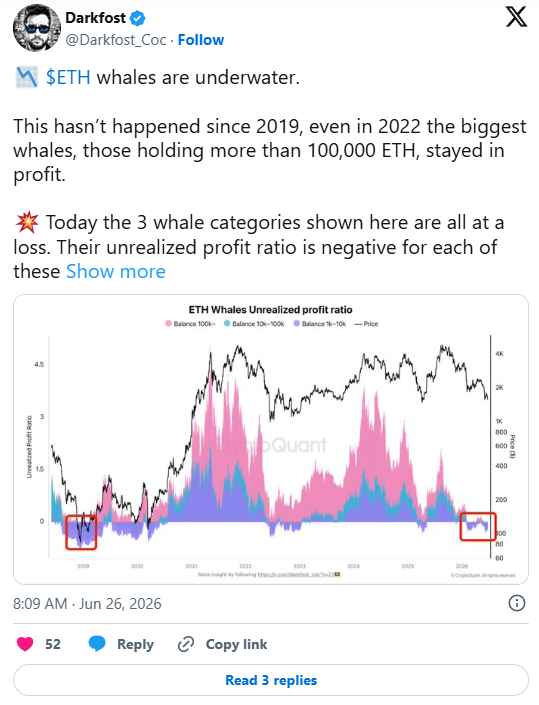
Task: Open the tweet timestamp Jun 26, 2026
Action: click(x=87, y=603)
